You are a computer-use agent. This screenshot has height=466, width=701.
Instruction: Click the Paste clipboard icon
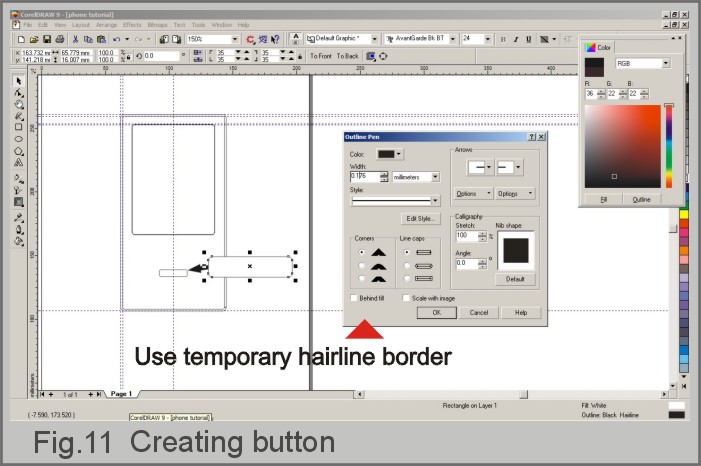101,39
